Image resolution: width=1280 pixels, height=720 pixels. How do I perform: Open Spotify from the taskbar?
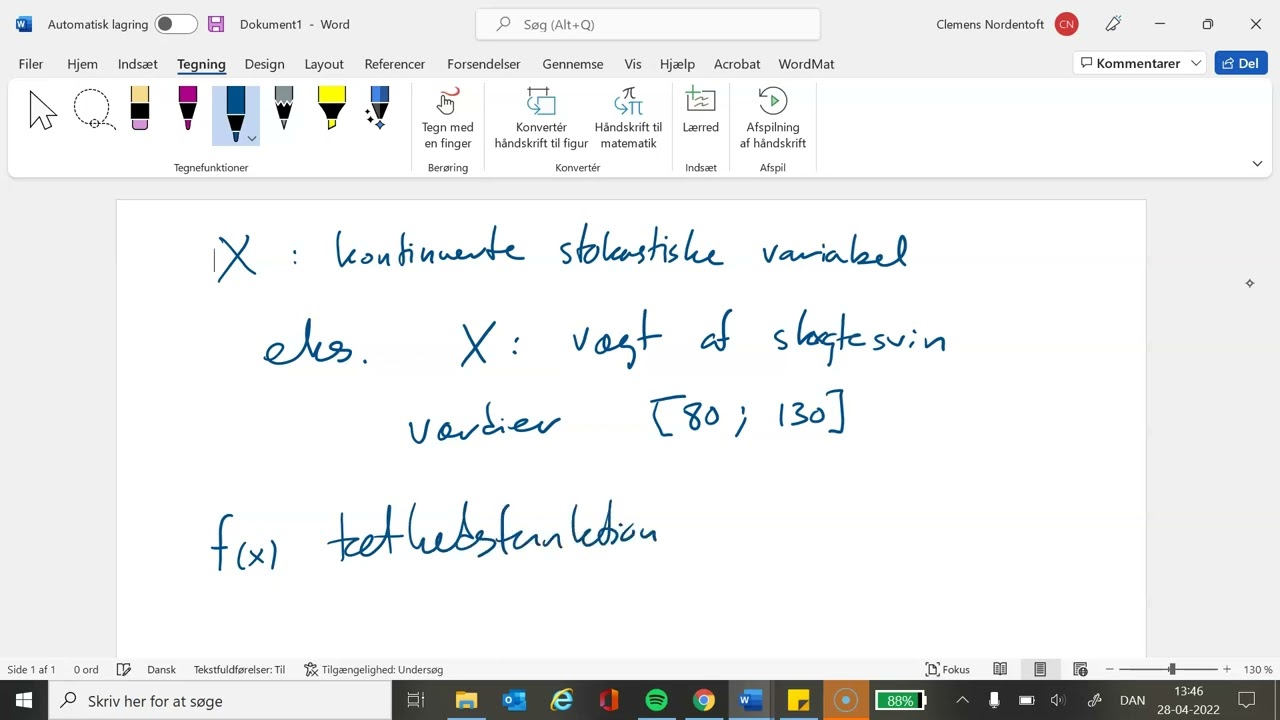pyautogui.click(x=656, y=700)
